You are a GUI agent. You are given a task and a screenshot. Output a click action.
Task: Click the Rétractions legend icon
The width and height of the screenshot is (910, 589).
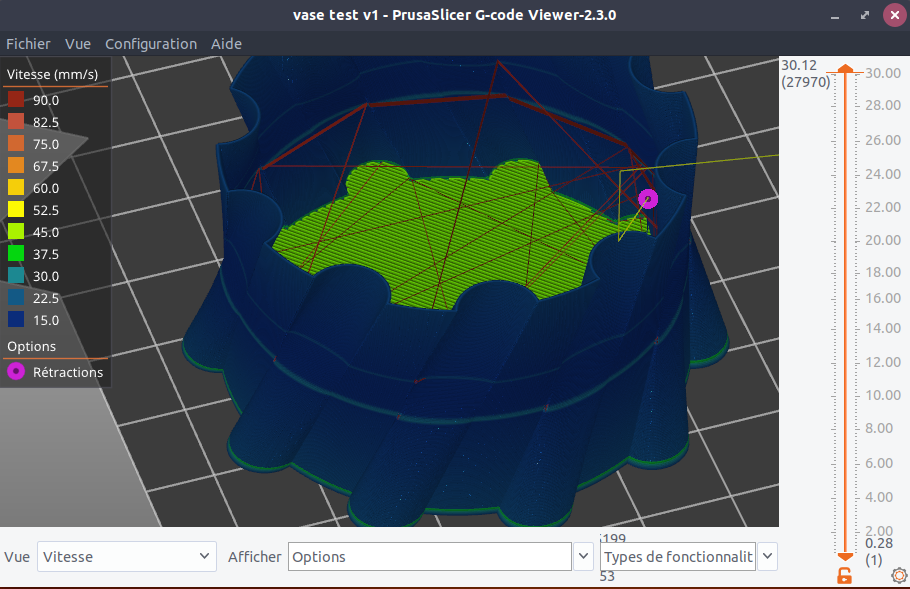click(16, 371)
